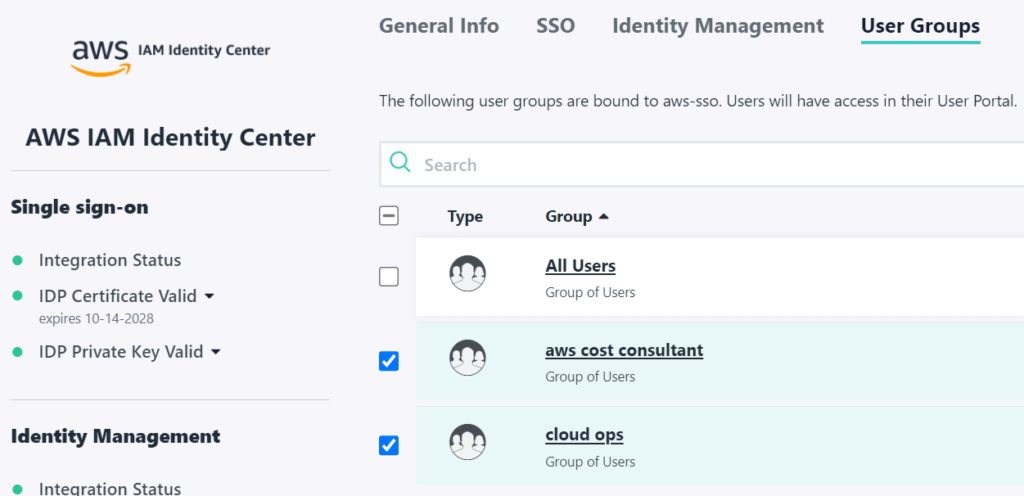The width and height of the screenshot is (1024, 496).
Task: Click the AWS IAM Identity Center title
Action: (x=170, y=138)
